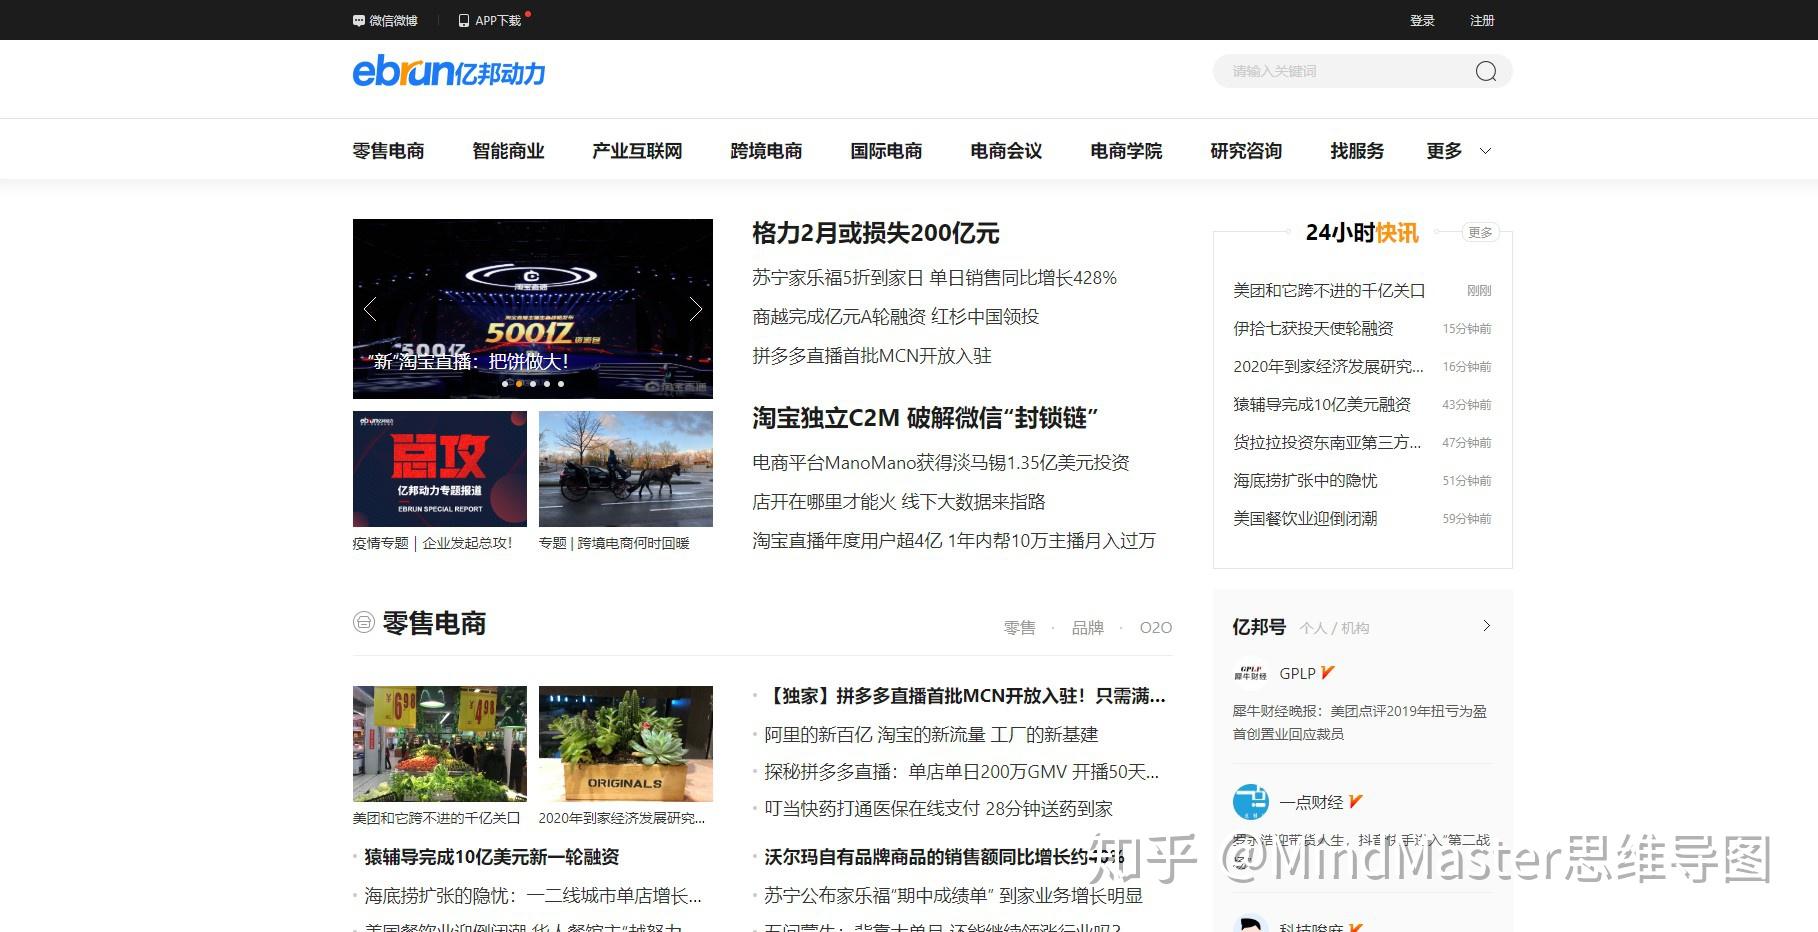Open the vegetable market thumbnail
This screenshot has height=932, width=1818.
click(440, 744)
